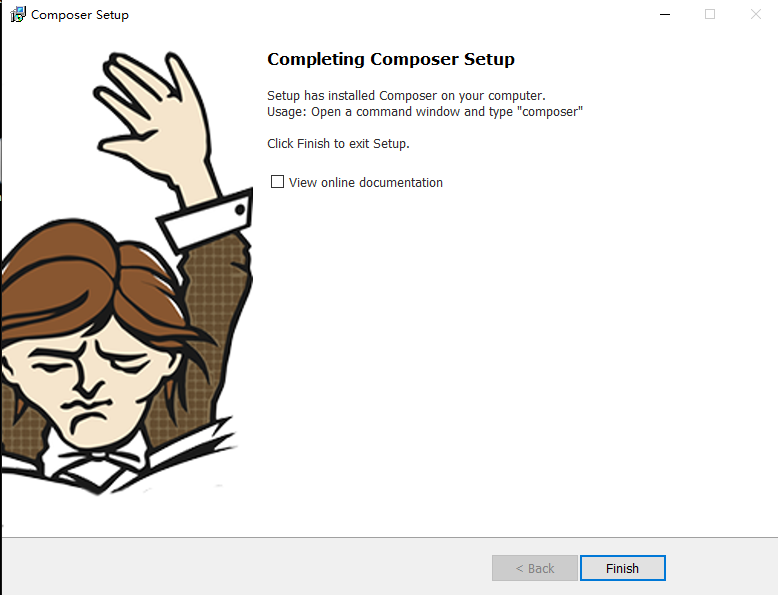The width and height of the screenshot is (778, 595).
Task: Select the 'Completing Composer Setup' heading
Action: point(390,59)
